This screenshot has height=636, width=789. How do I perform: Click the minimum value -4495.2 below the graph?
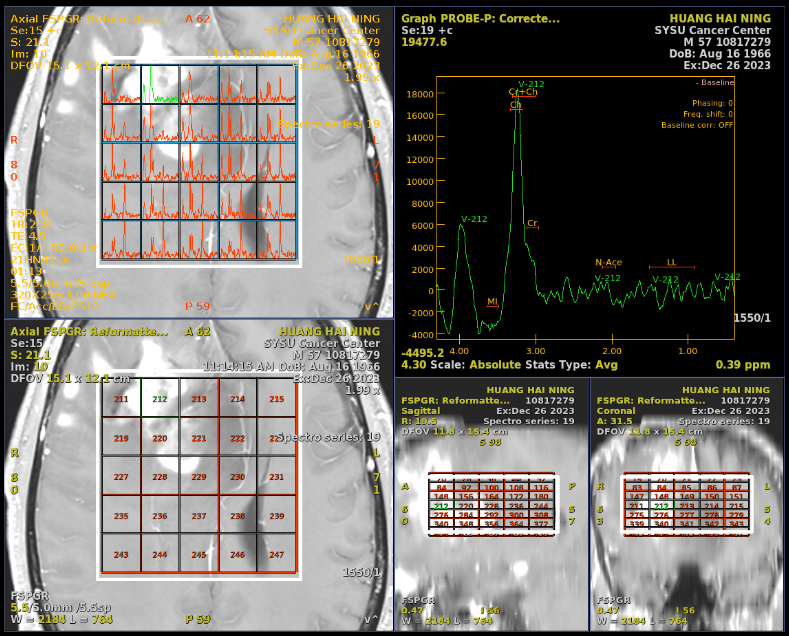(x=423, y=353)
